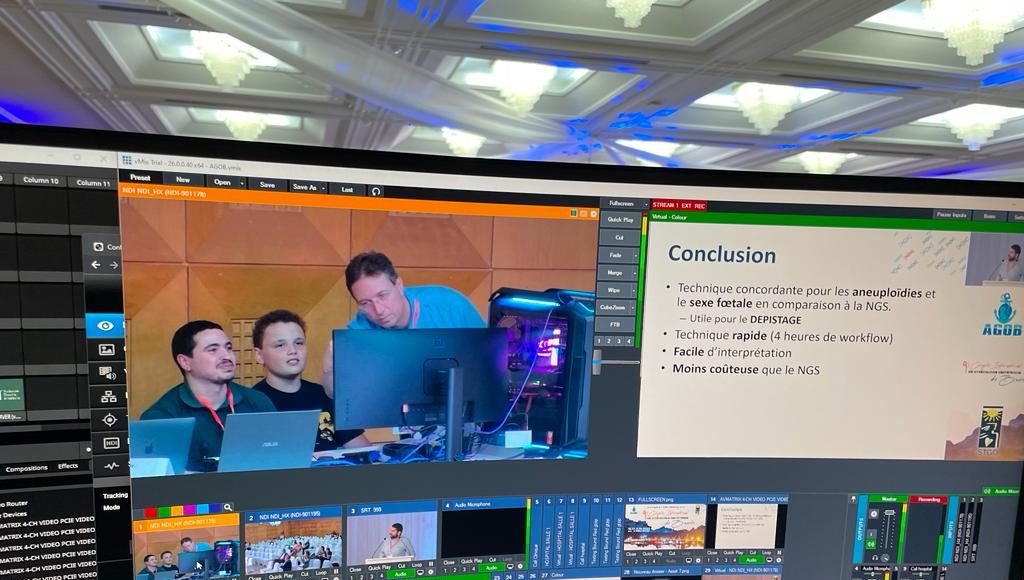
Task: Click the Cut transition button
Action: click(x=619, y=238)
